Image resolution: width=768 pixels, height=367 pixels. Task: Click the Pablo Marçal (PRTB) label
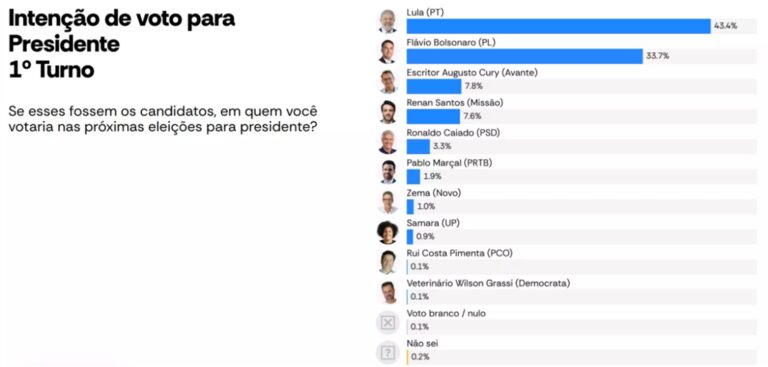[449, 163]
